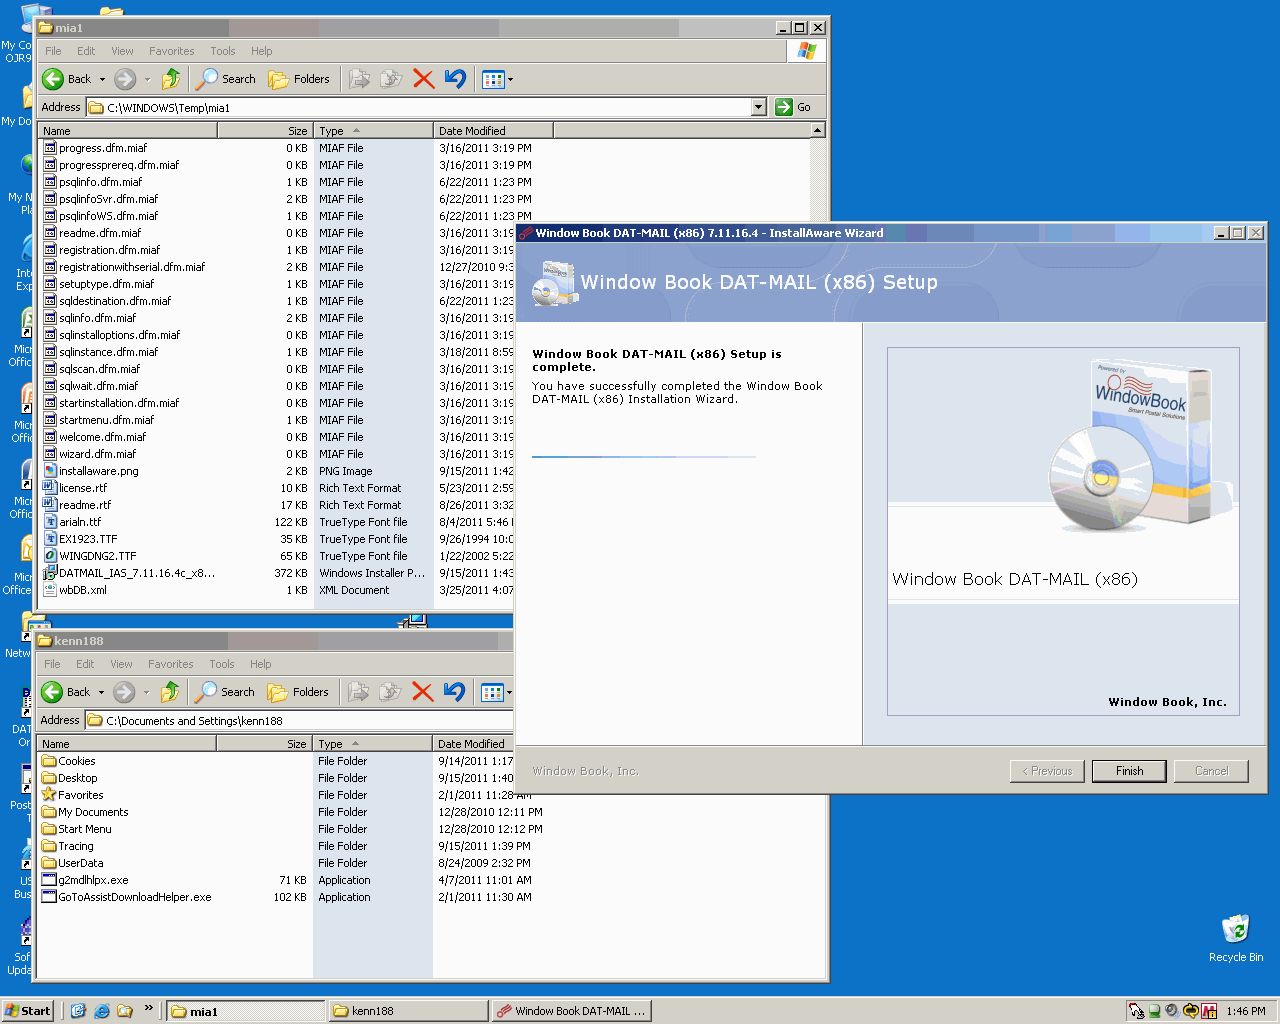Open View menu in kenn188 window
This screenshot has width=1280, height=1024.
click(x=121, y=664)
